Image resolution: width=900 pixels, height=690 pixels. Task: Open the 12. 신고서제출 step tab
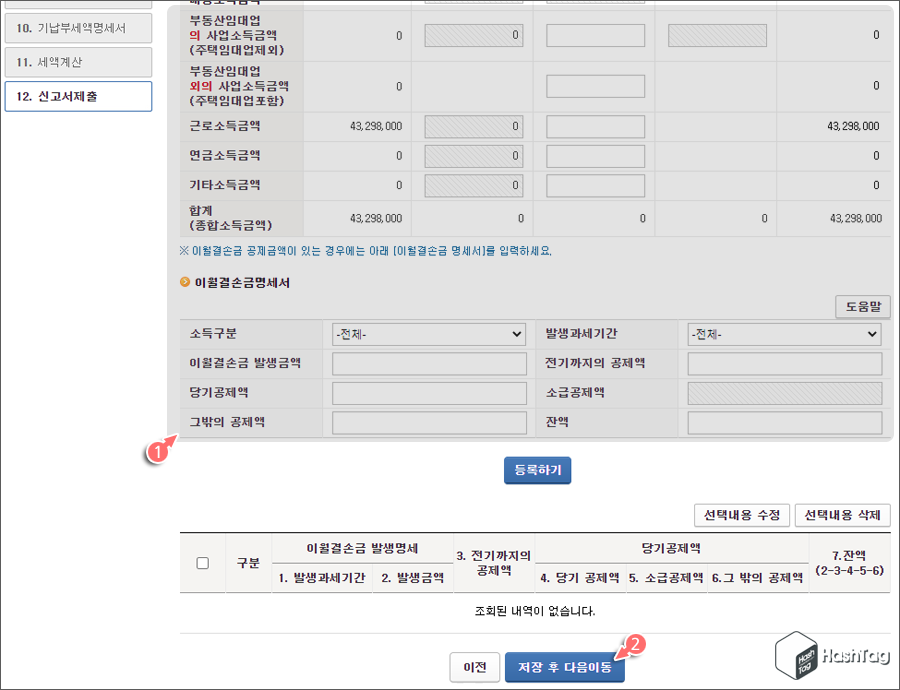pos(78,97)
